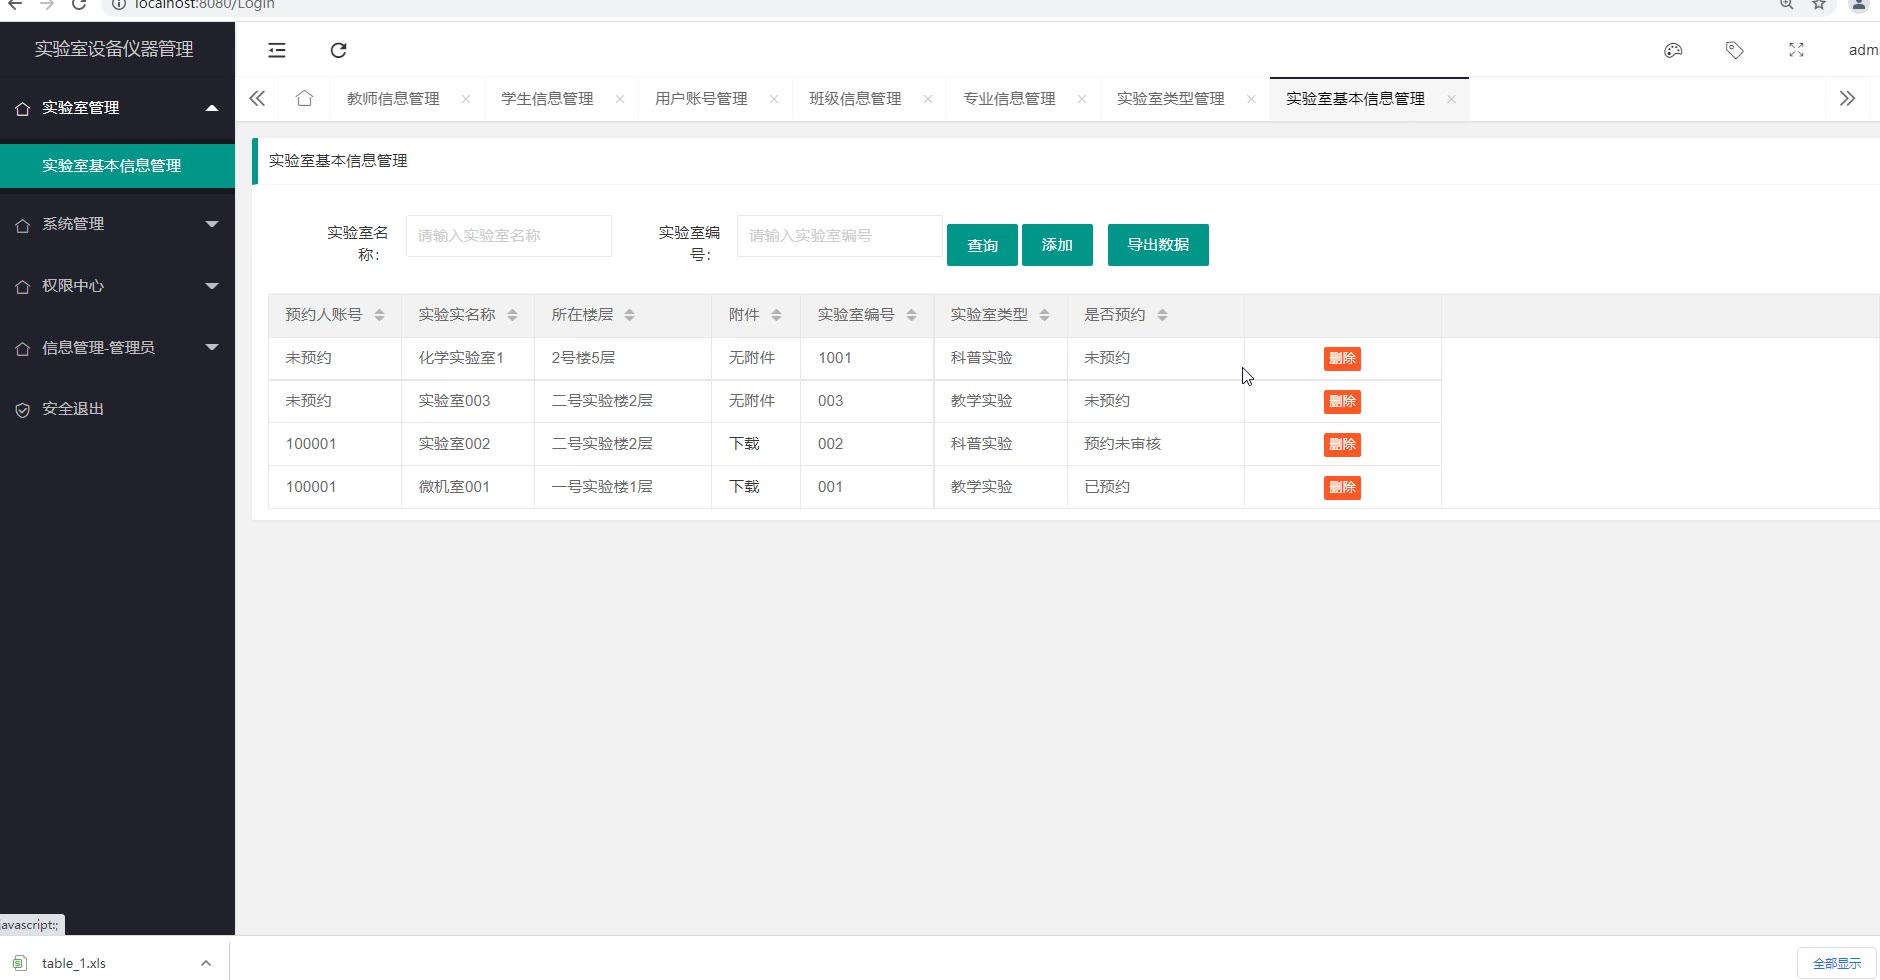Image resolution: width=1880 pixels, height=980 pixels.
Task: Download attachment for 实验室002
Action: click(744, 444)
